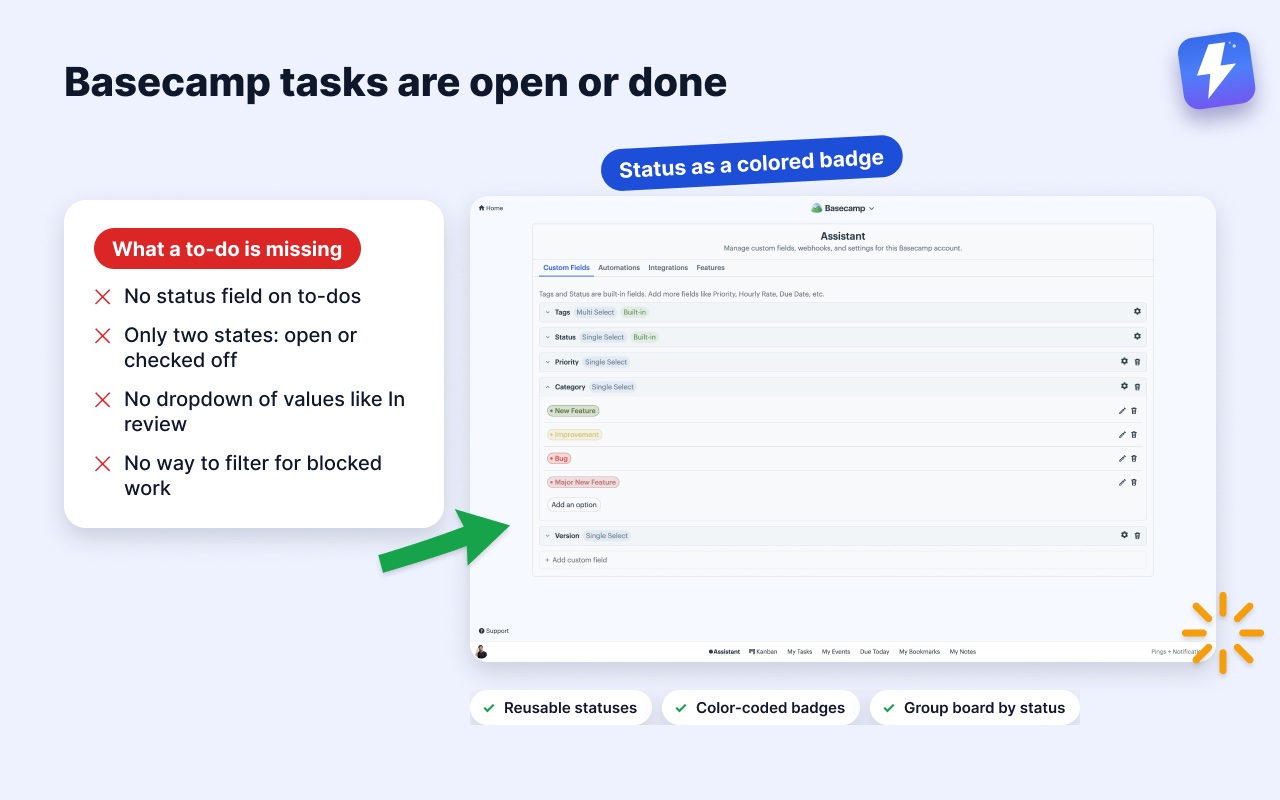Edit the Bug option pencil
1280x800 pixels.
[x=1122, y=459]
